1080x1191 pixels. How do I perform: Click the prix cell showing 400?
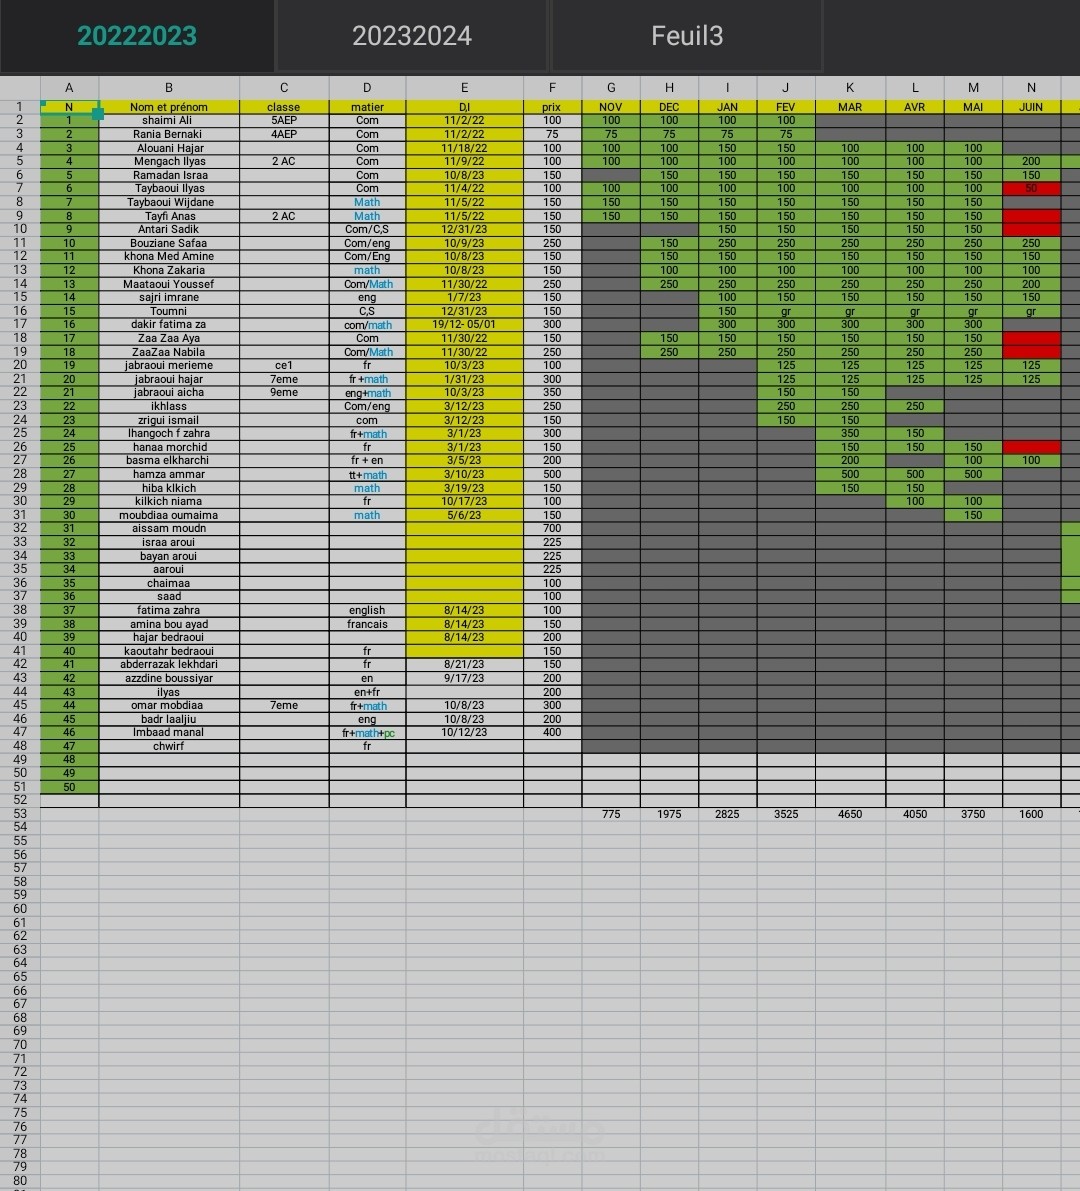[552, 732]
